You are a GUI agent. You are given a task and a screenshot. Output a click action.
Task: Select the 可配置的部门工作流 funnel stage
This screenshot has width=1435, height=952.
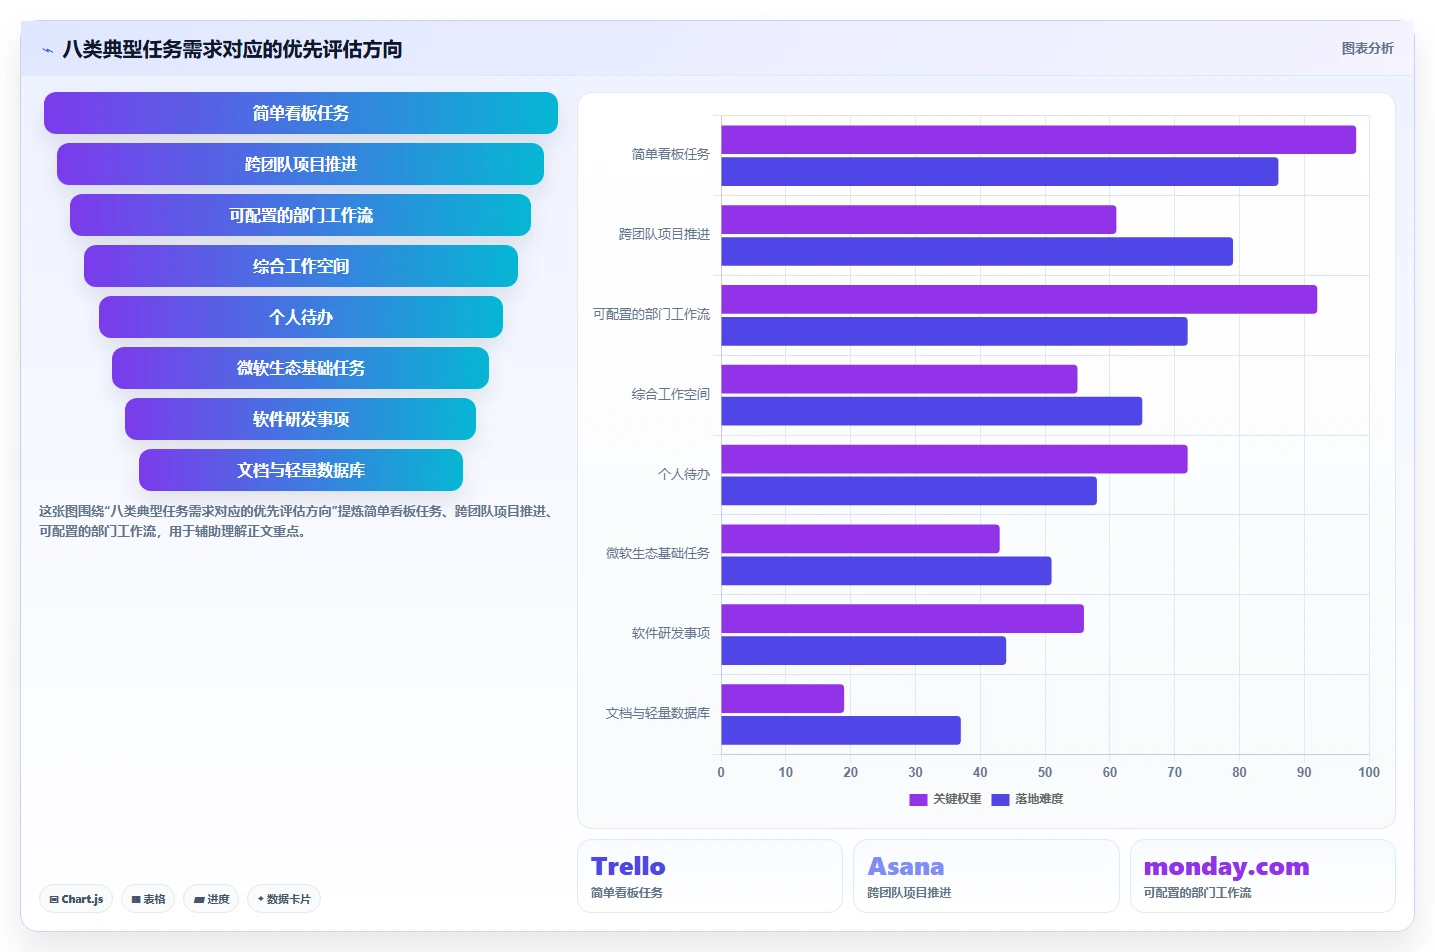point(301,215)
